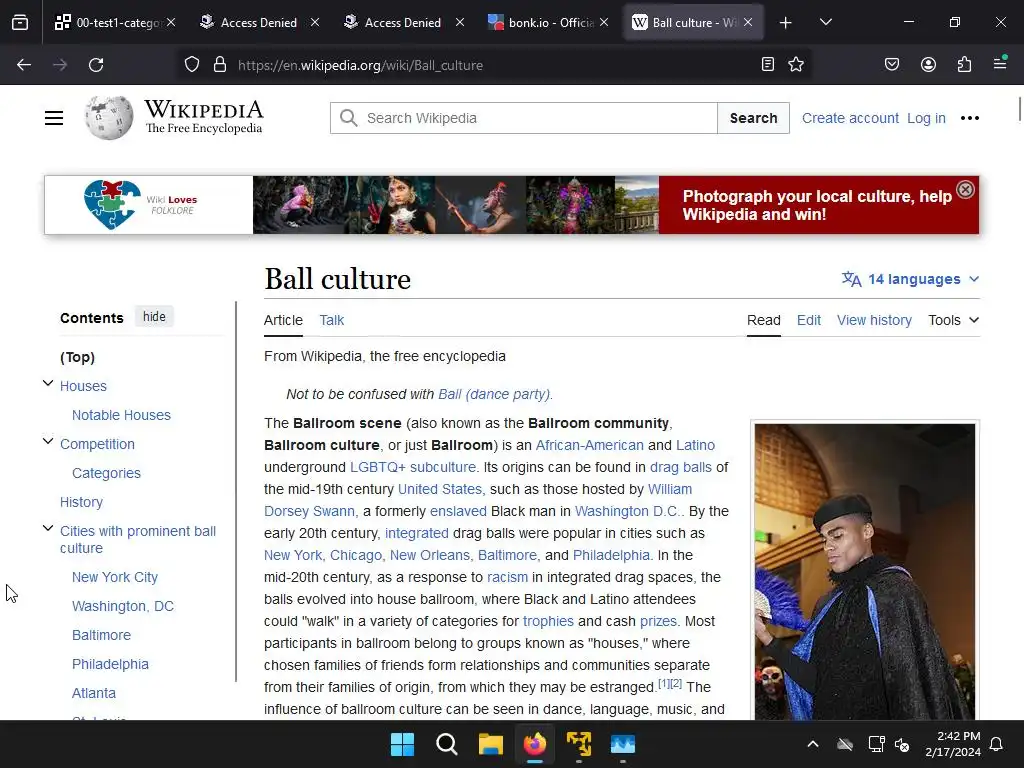Jump to (Top) in contents
Image resolution: width=1024 pixels, height=768 pixels.
coord(78,357)
